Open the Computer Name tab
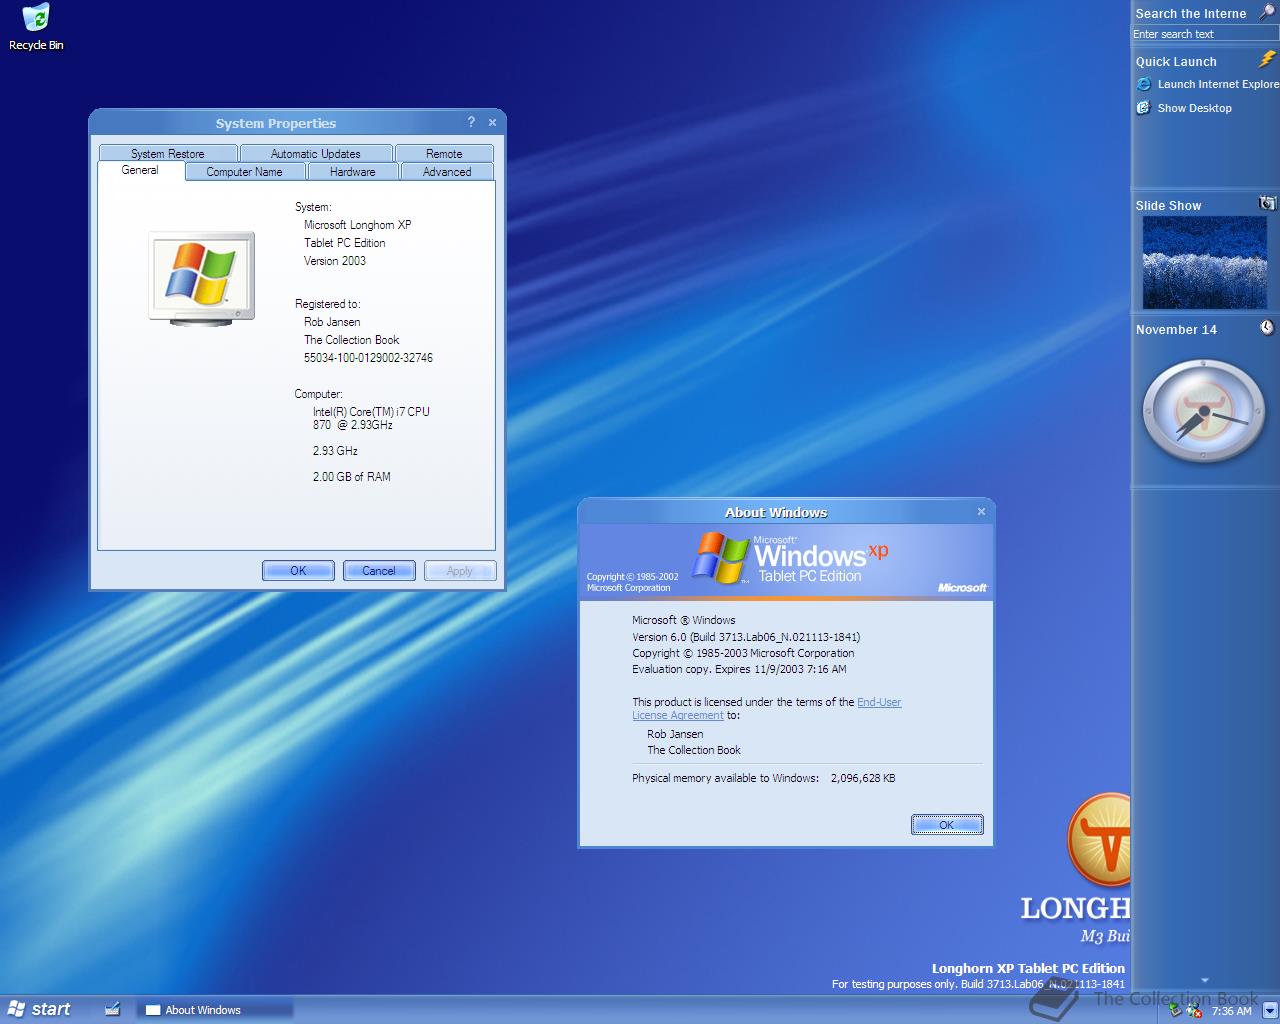The height and width of the screenshot is (1024, 1280). click(244, 171)
